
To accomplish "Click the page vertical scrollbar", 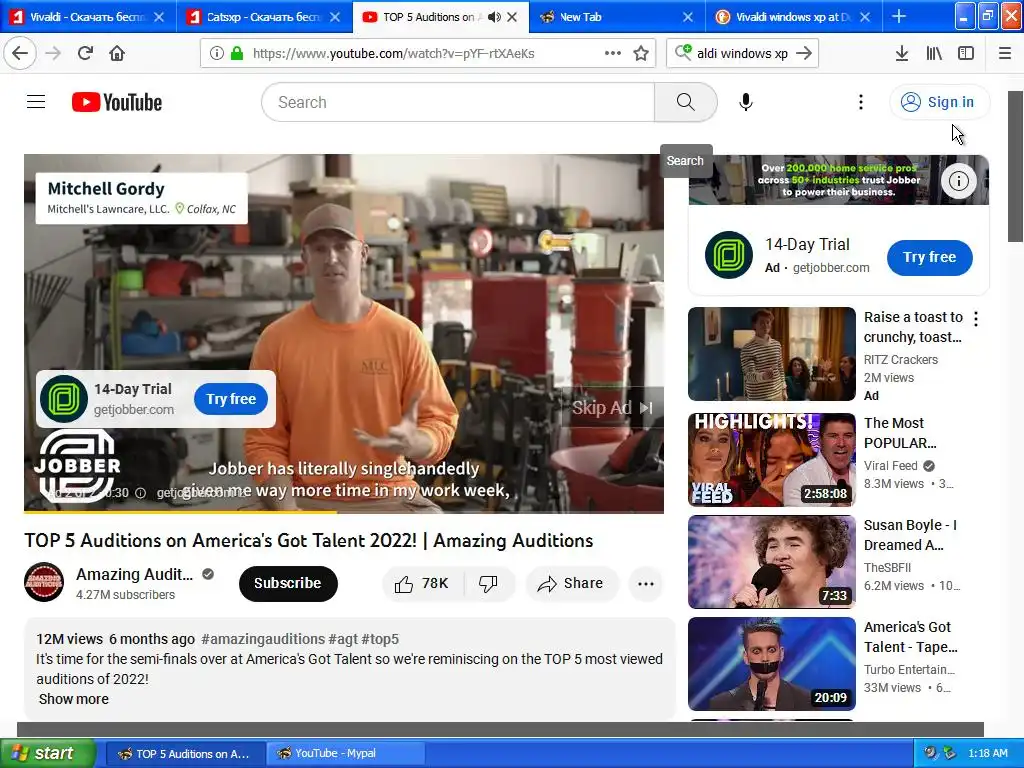I will pos(1016,167).
